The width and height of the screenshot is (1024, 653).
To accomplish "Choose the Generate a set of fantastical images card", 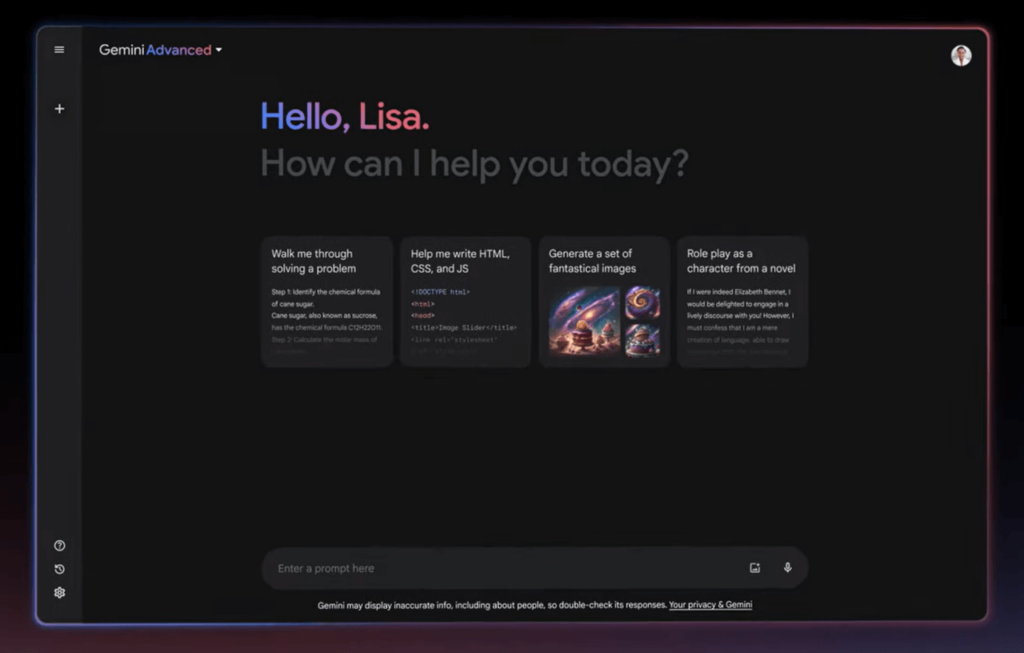I will tap(604, 302).
